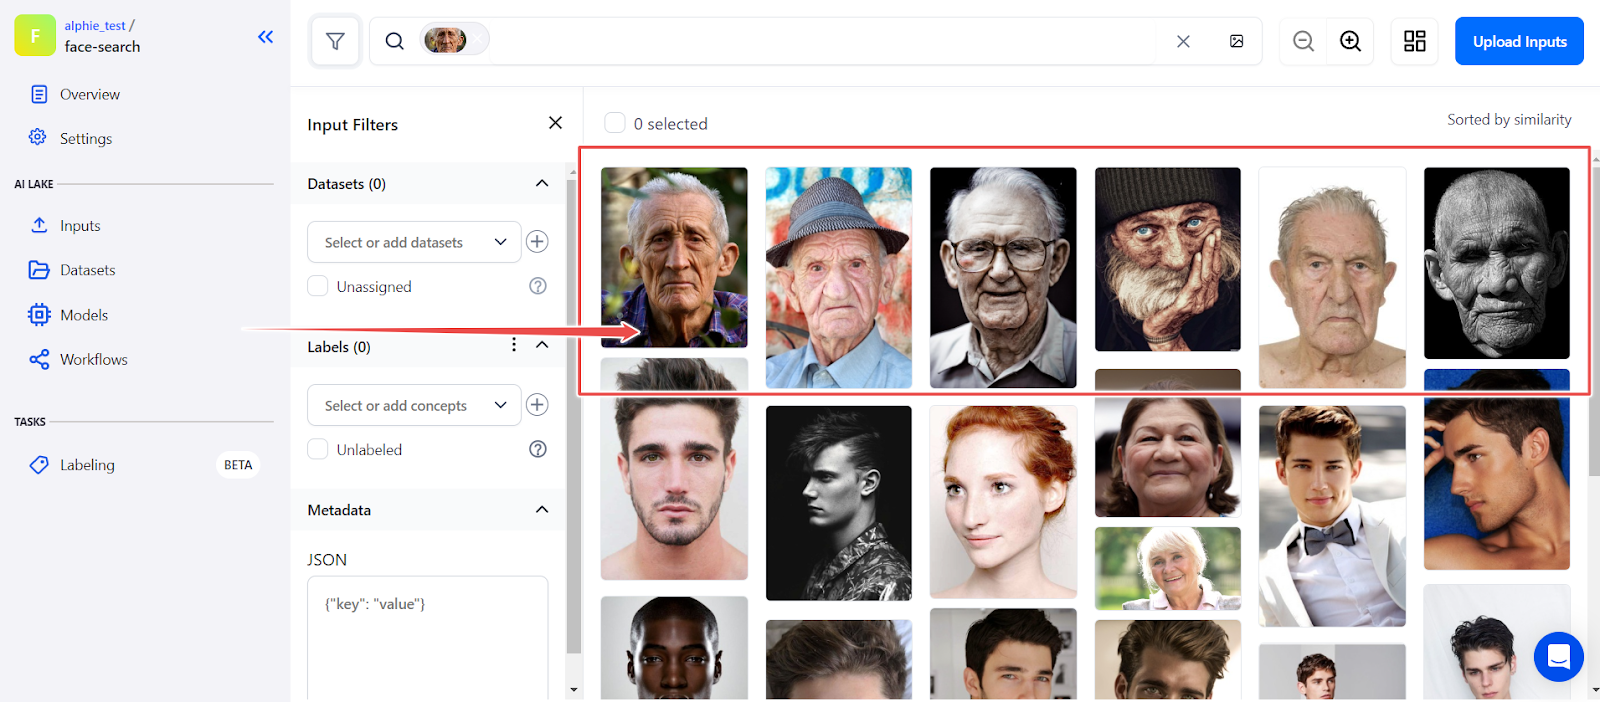
Task: Collapse the Metadata section
Action: click(x=542, y=510)
